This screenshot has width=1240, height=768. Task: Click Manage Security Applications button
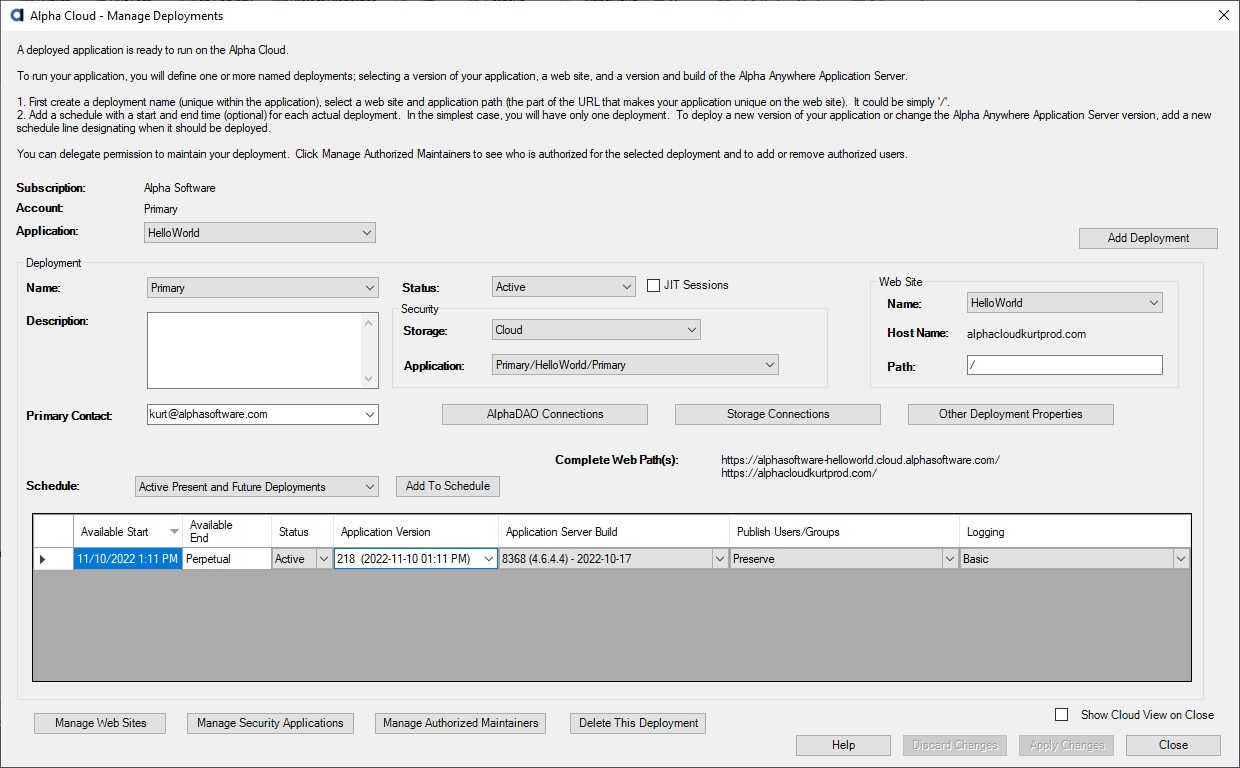[x=270, y=723]
